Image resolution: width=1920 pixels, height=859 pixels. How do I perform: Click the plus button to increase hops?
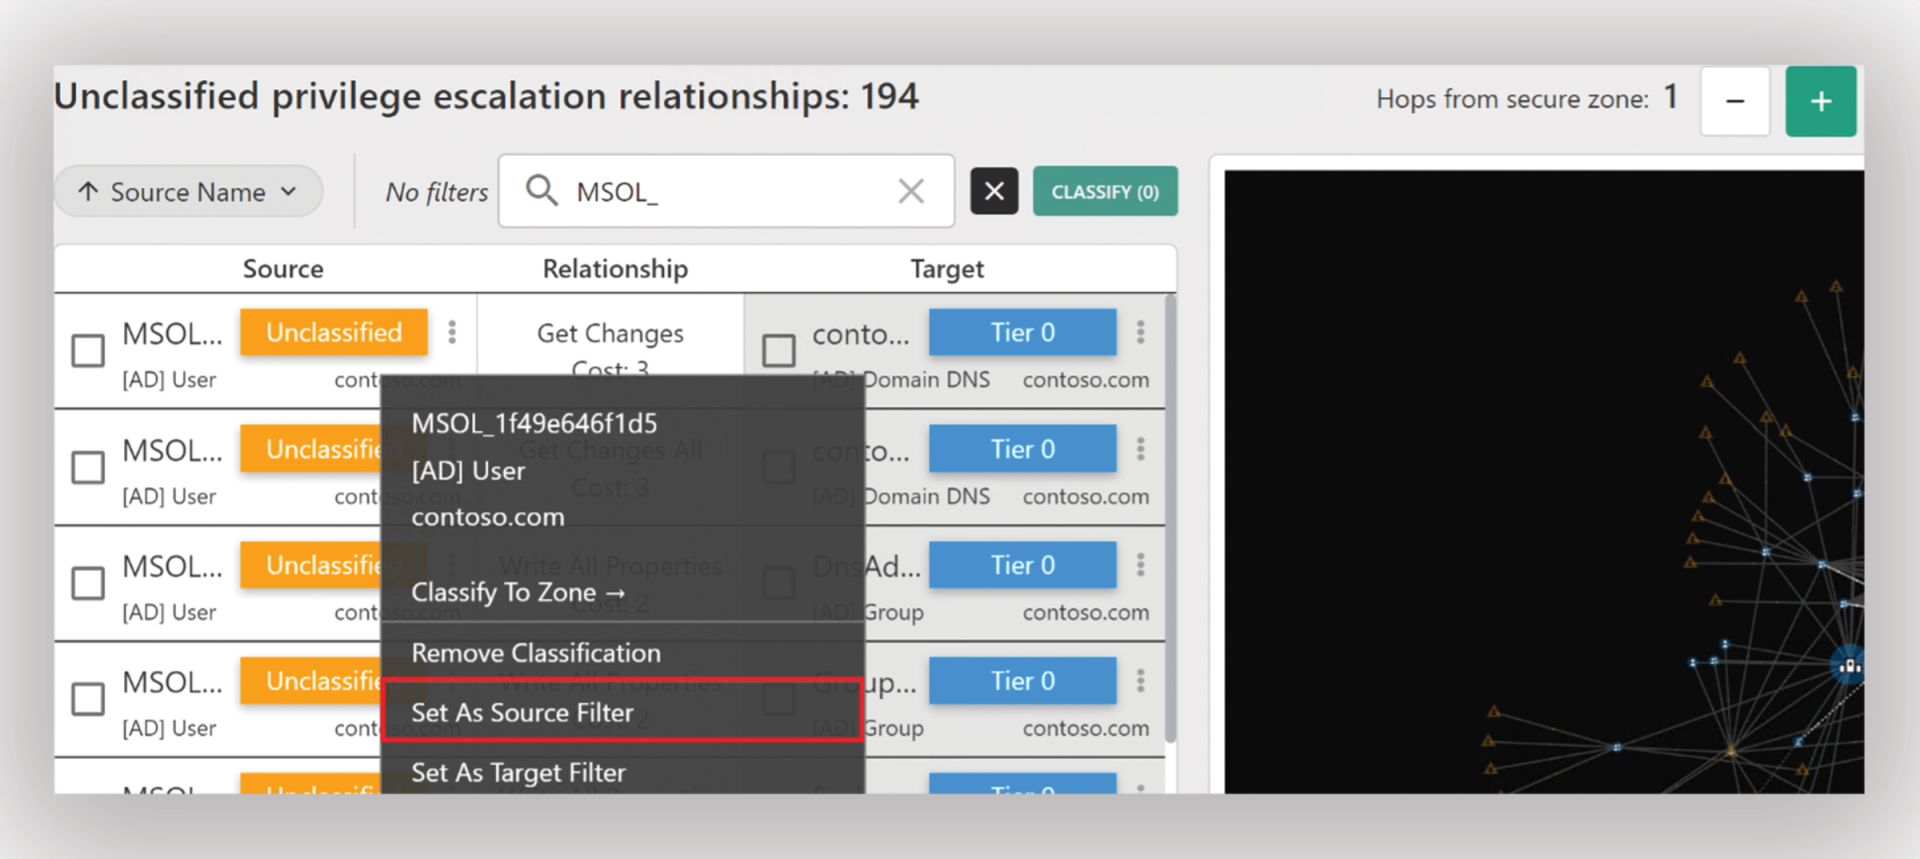coord(1820,101)
